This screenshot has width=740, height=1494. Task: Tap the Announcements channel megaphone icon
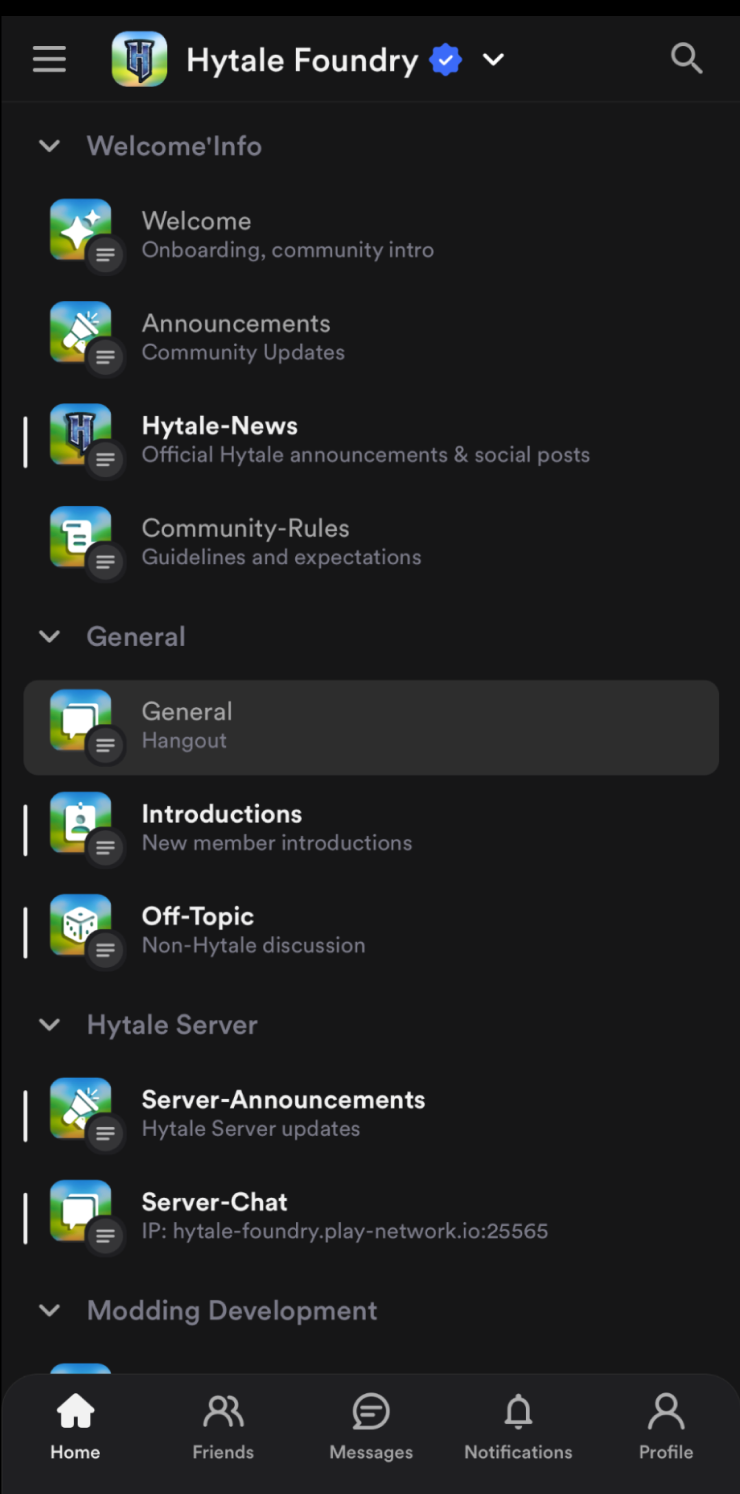point(81,332)
